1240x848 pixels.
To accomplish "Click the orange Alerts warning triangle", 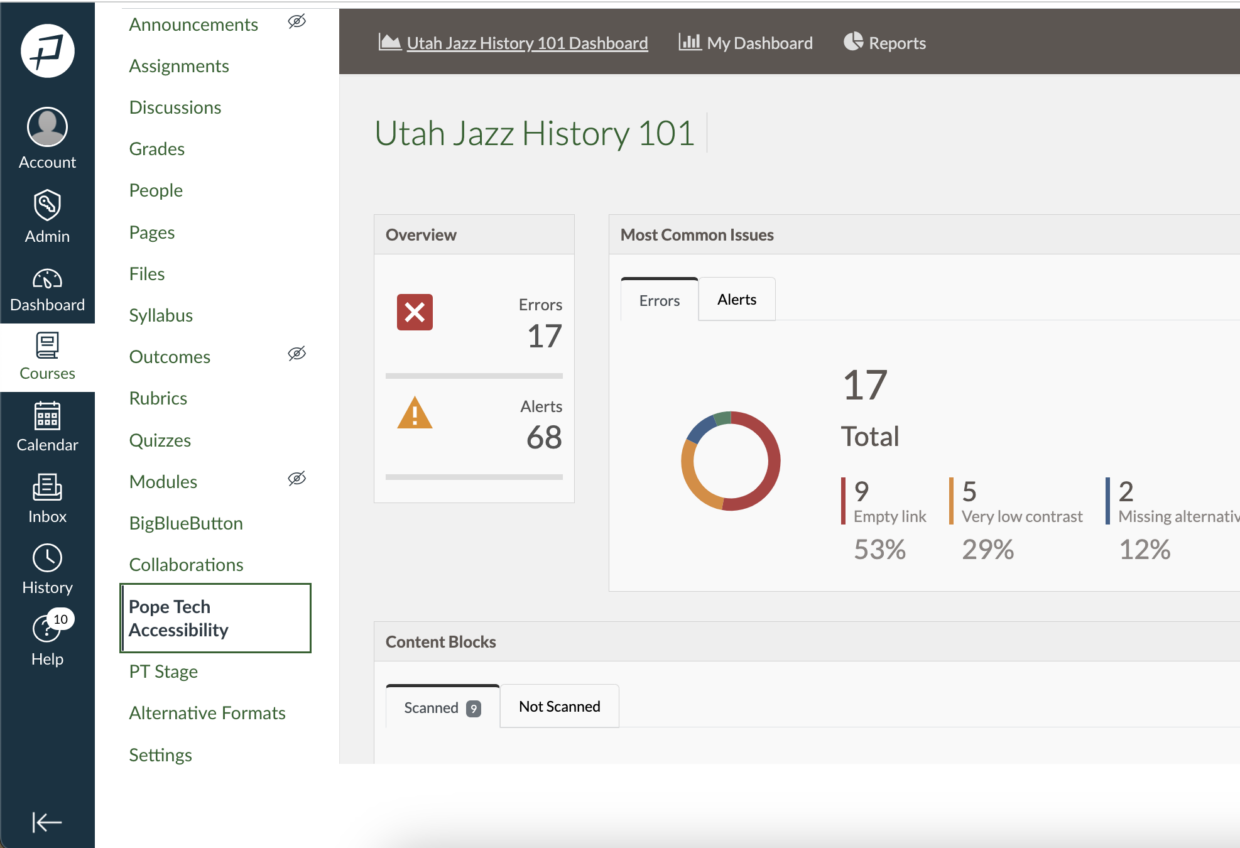I will point(415,413).
